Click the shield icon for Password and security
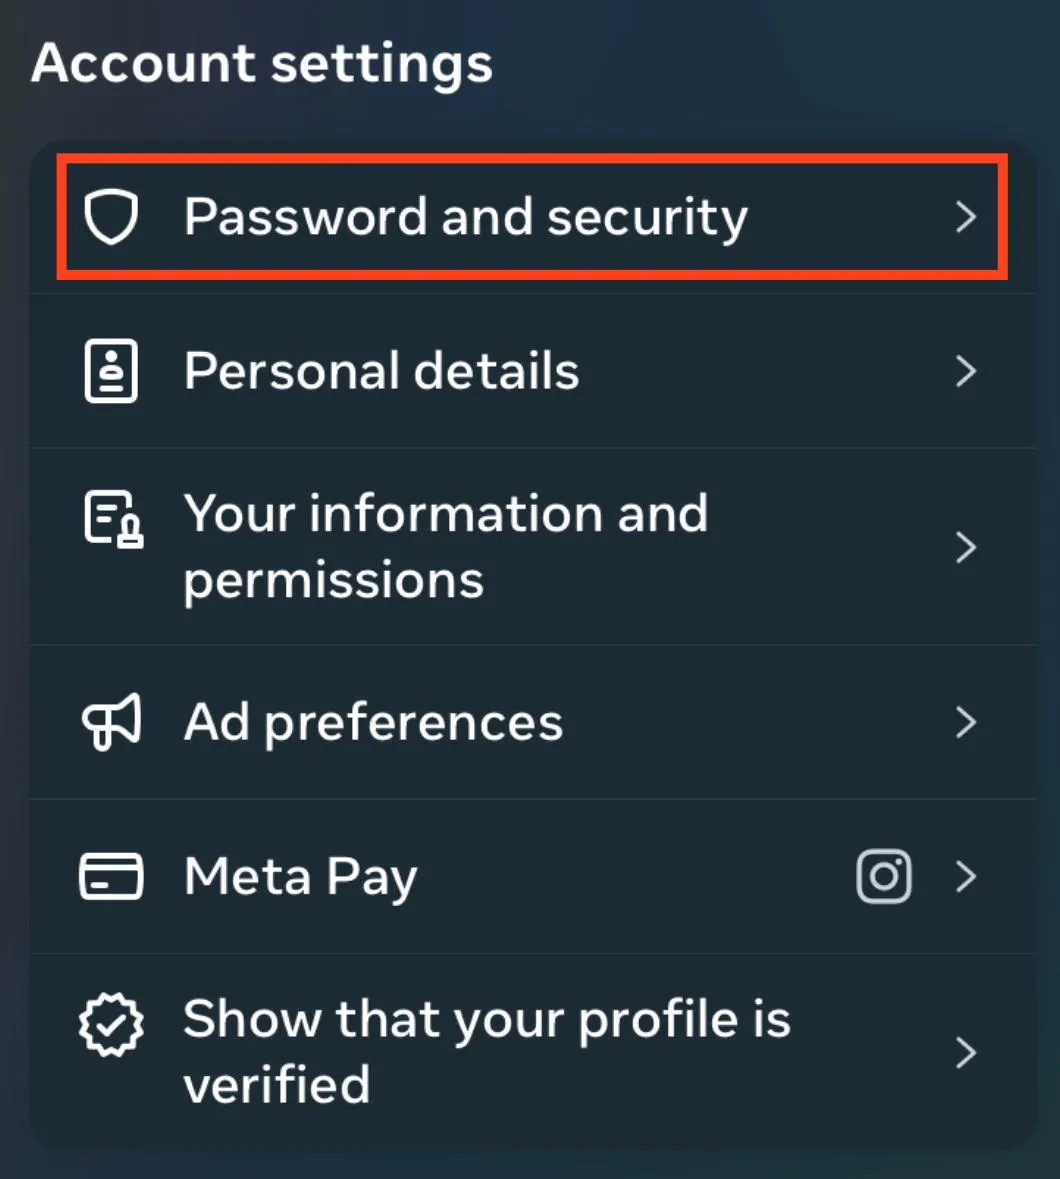The height and width of the screenshot is (1179, 1060). pos(111,217)
